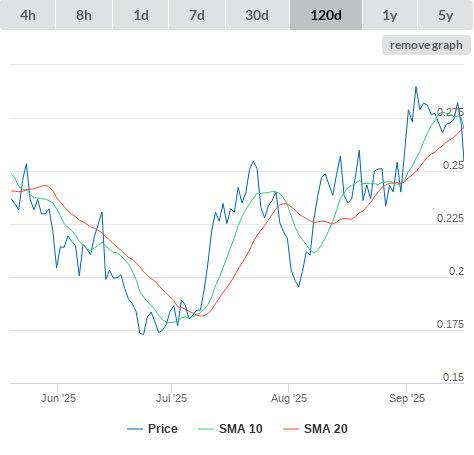Screen dimensions: 474x455
Task: Click the Jul '25 axis label
Action: tap(172, 398)
